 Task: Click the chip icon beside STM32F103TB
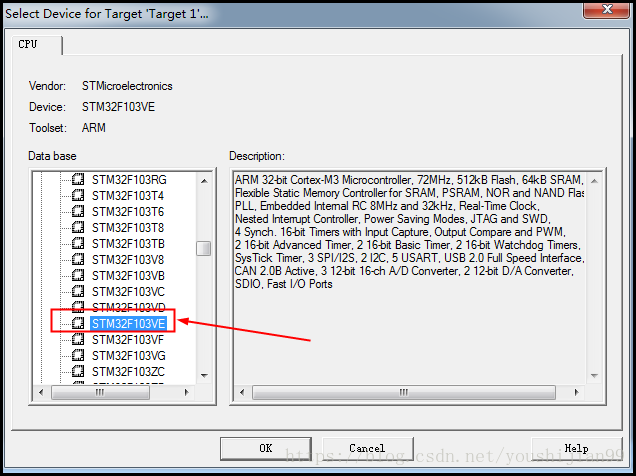(x=78, y=243)
